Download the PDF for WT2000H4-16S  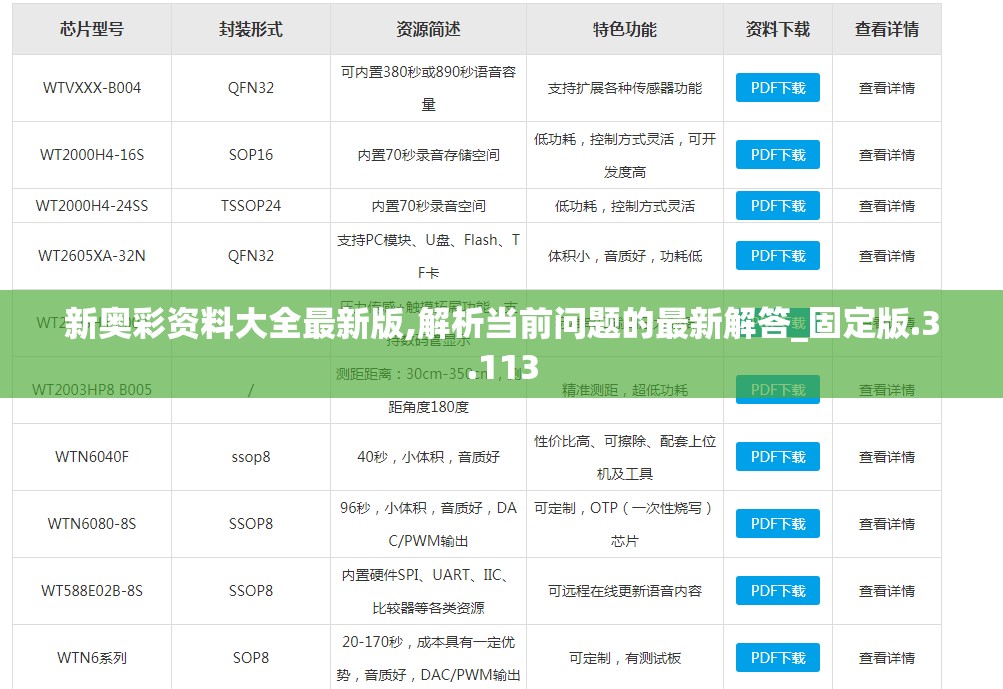click(x=777, y=155)
